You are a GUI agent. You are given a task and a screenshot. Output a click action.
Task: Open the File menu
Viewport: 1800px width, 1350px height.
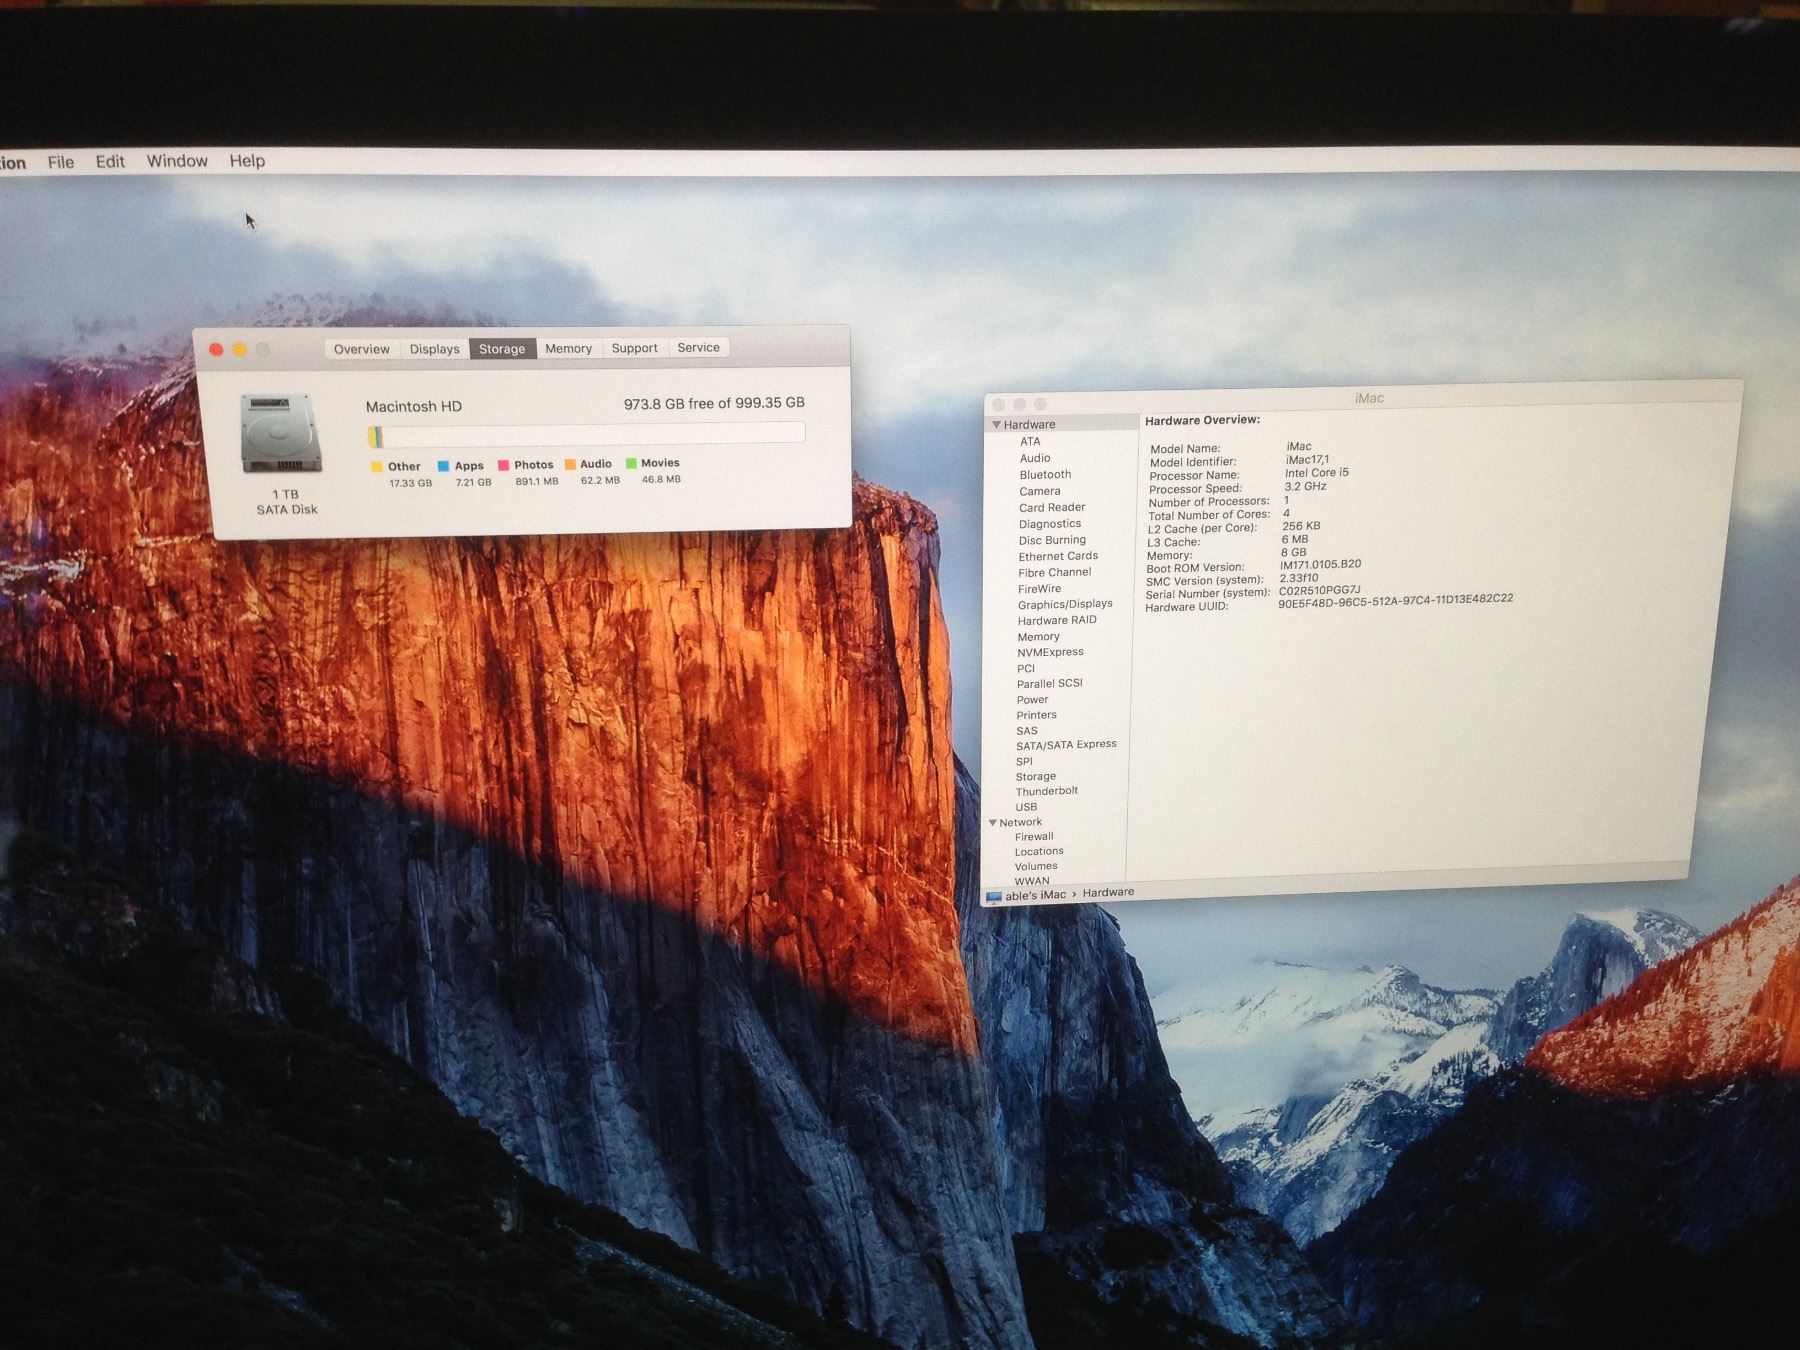[x=61, y=162]
